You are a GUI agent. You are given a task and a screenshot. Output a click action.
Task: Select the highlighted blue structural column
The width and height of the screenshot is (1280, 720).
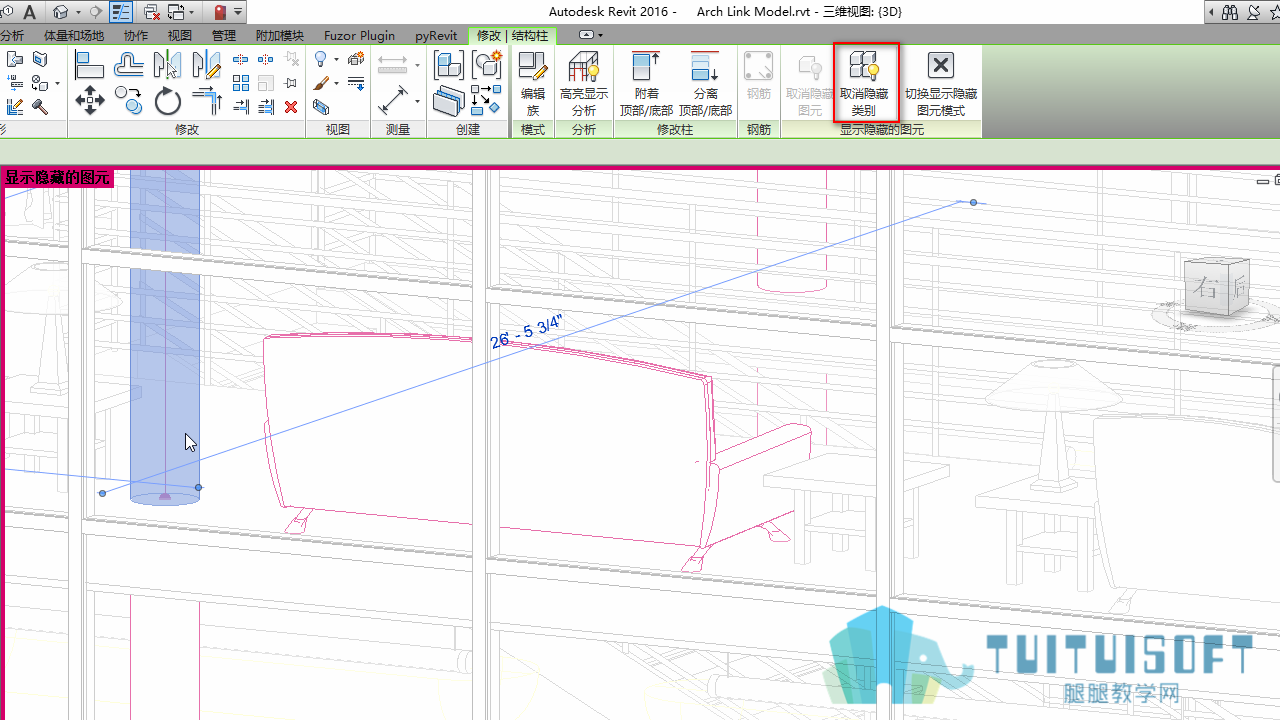click(x=165, y=336)
